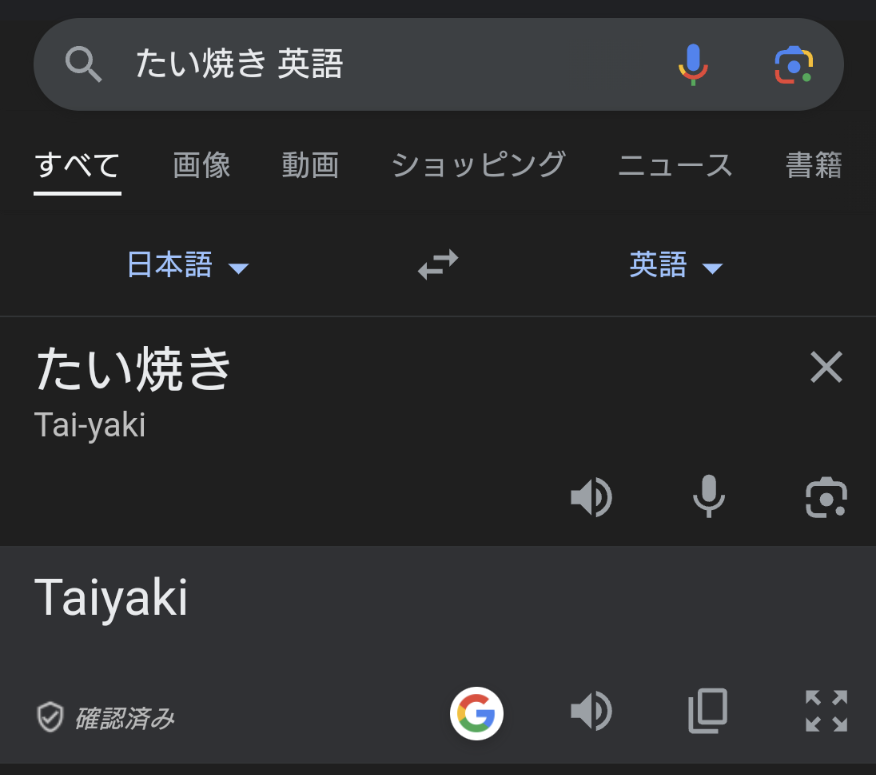The height and width of the screenshot is (775, 876).
Task: Open Google Lens camera search
Action: (794, 65)
